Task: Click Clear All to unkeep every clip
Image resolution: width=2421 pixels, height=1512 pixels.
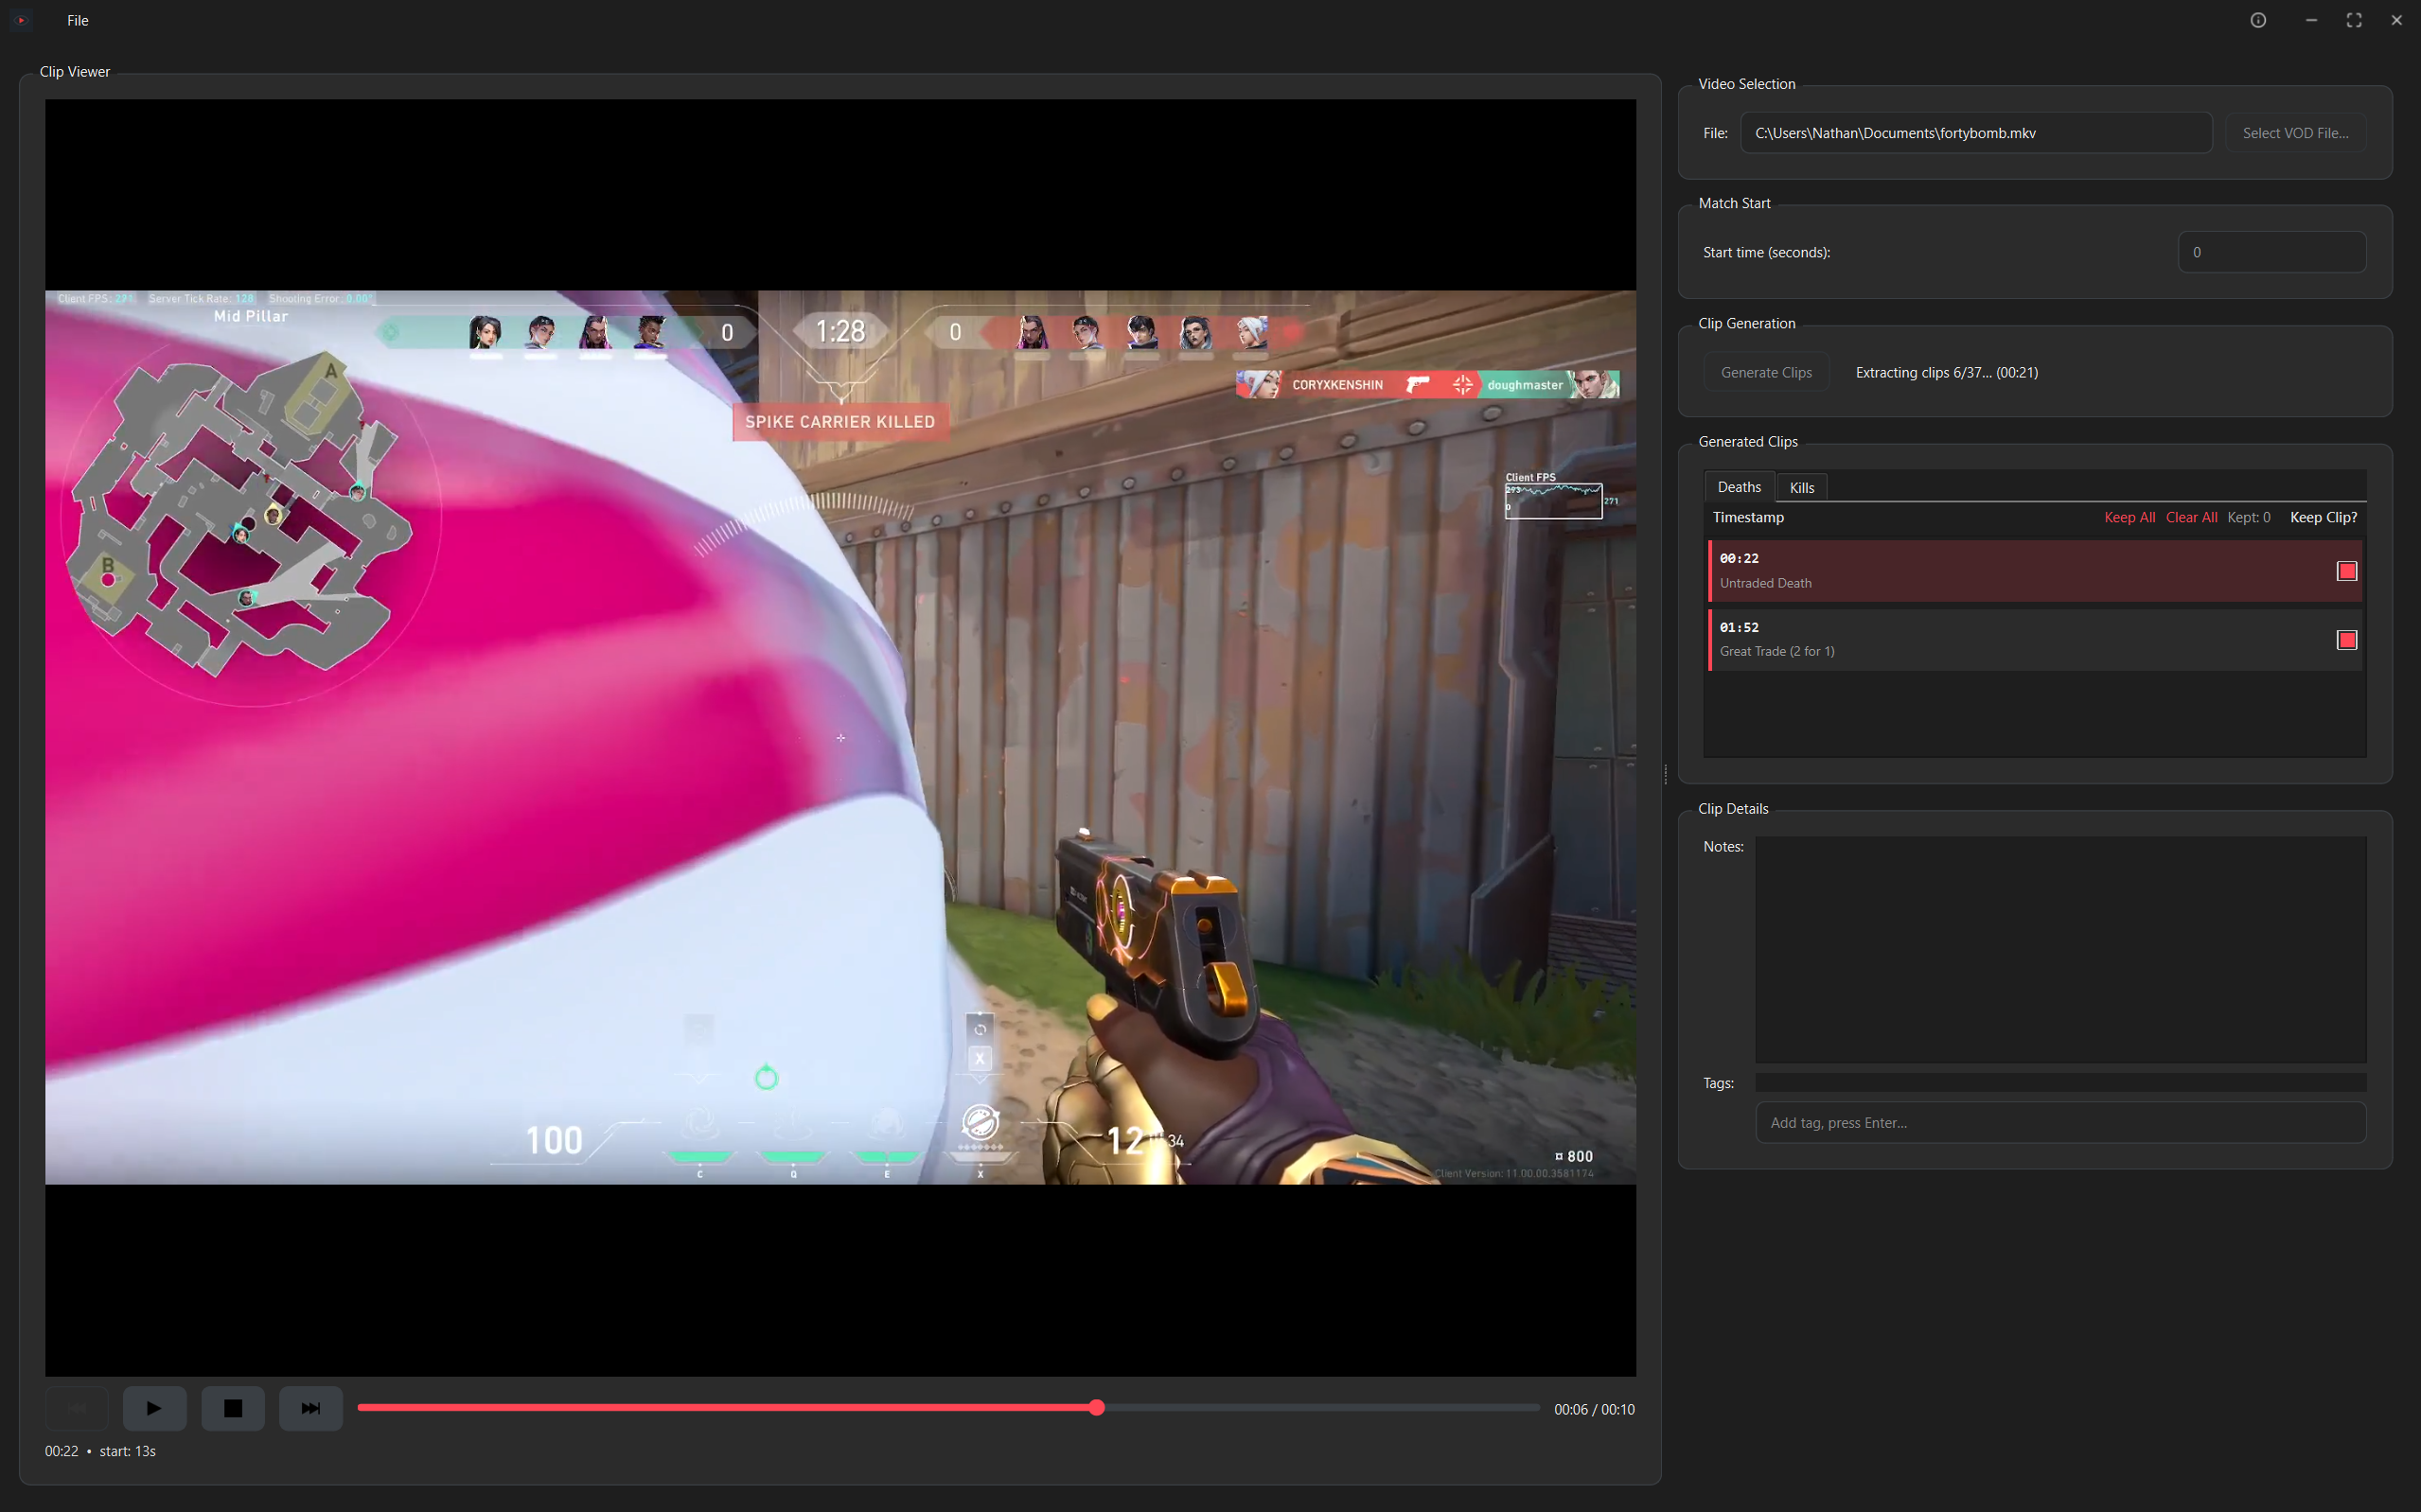Action: (2191, 517)
